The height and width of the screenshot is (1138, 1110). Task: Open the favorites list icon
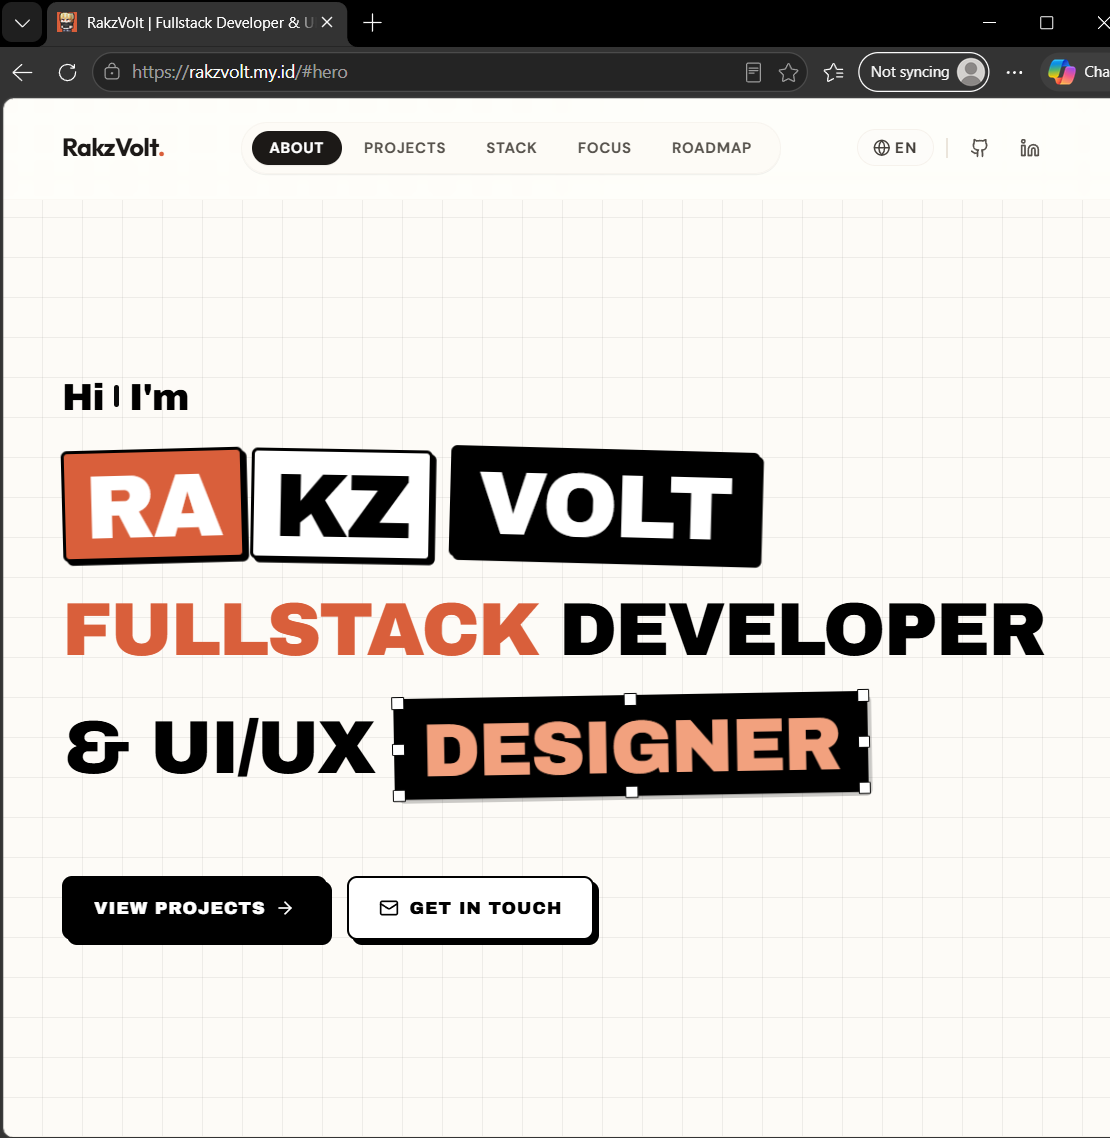click(x=833, y=72)
